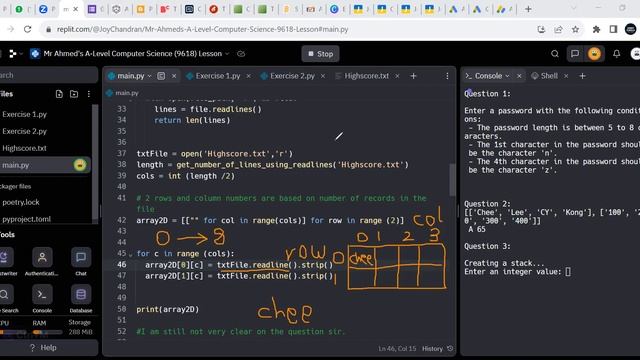Open the Chat tool
This screenshot has height=360, width=640.
click(x=81, y=262)
